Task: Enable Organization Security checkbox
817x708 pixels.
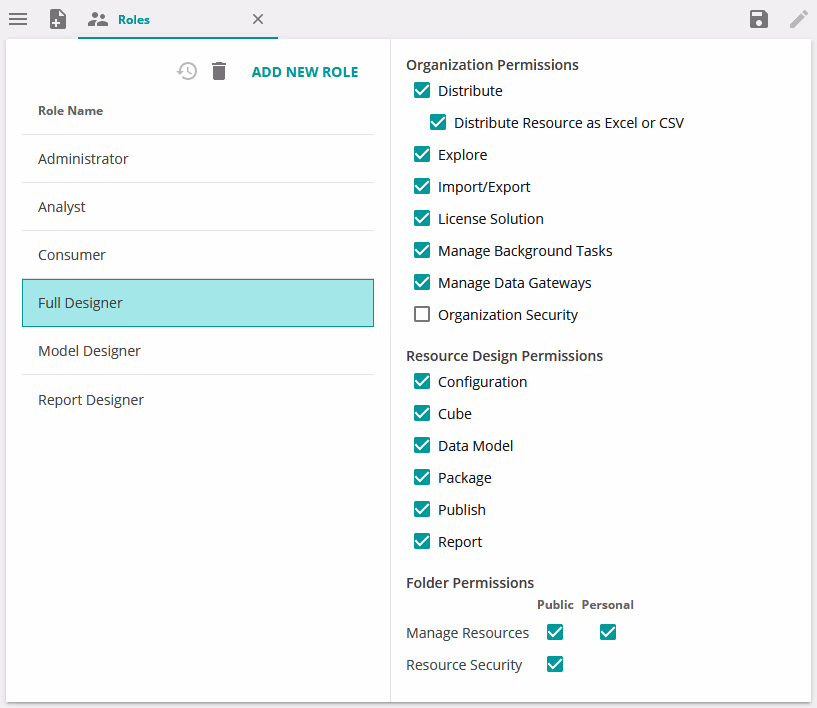Action: (422, 315)
